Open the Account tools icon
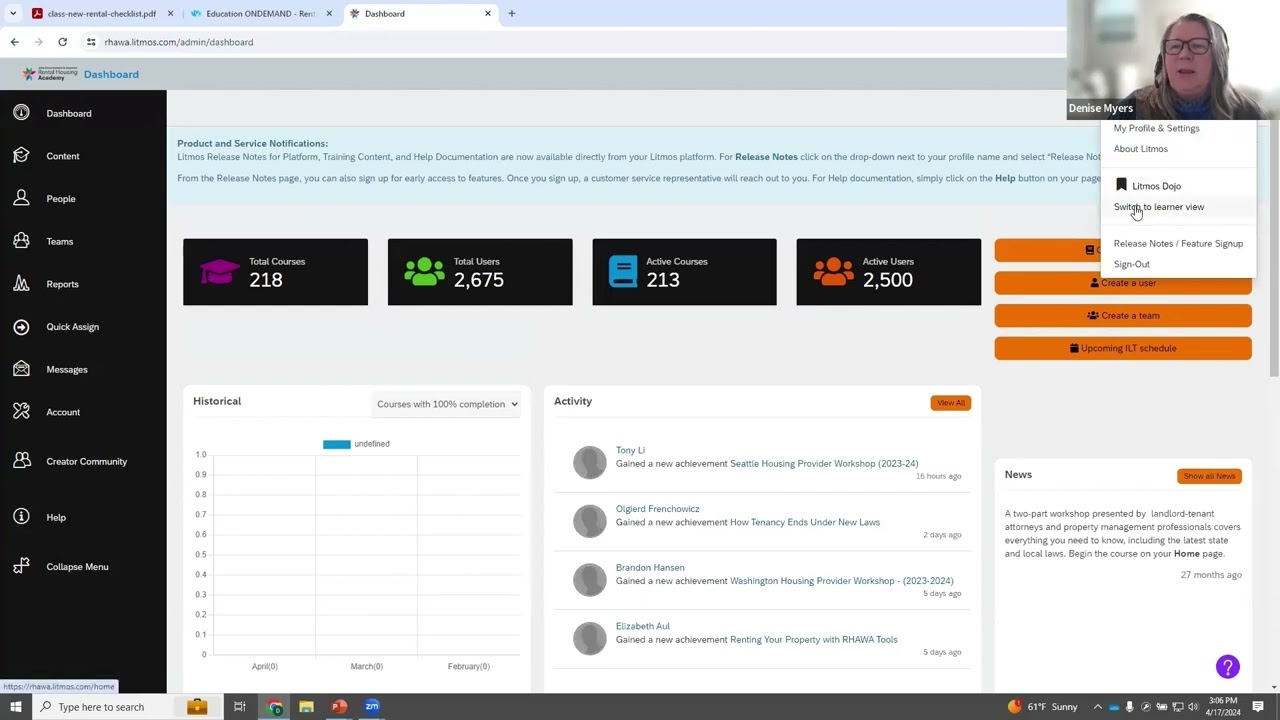Screen dimensions: 1280x720 click(x=21, y=412)
